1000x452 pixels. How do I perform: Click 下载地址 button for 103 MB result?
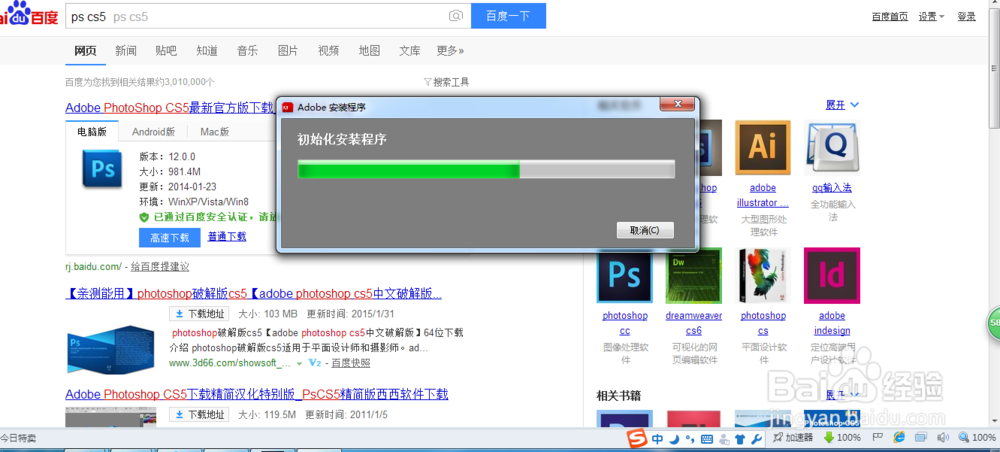pos(199,314)
